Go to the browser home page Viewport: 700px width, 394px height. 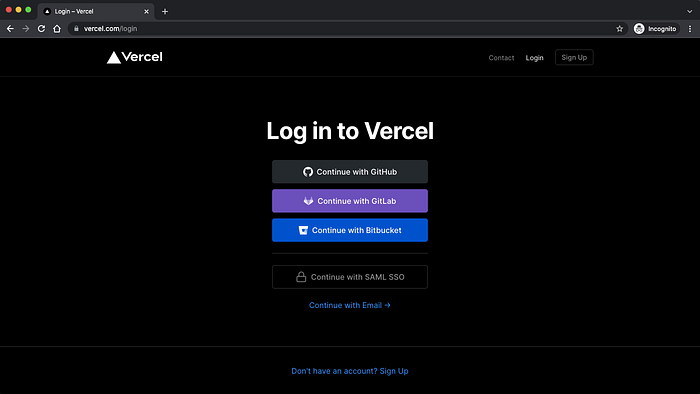click(57, 29)
